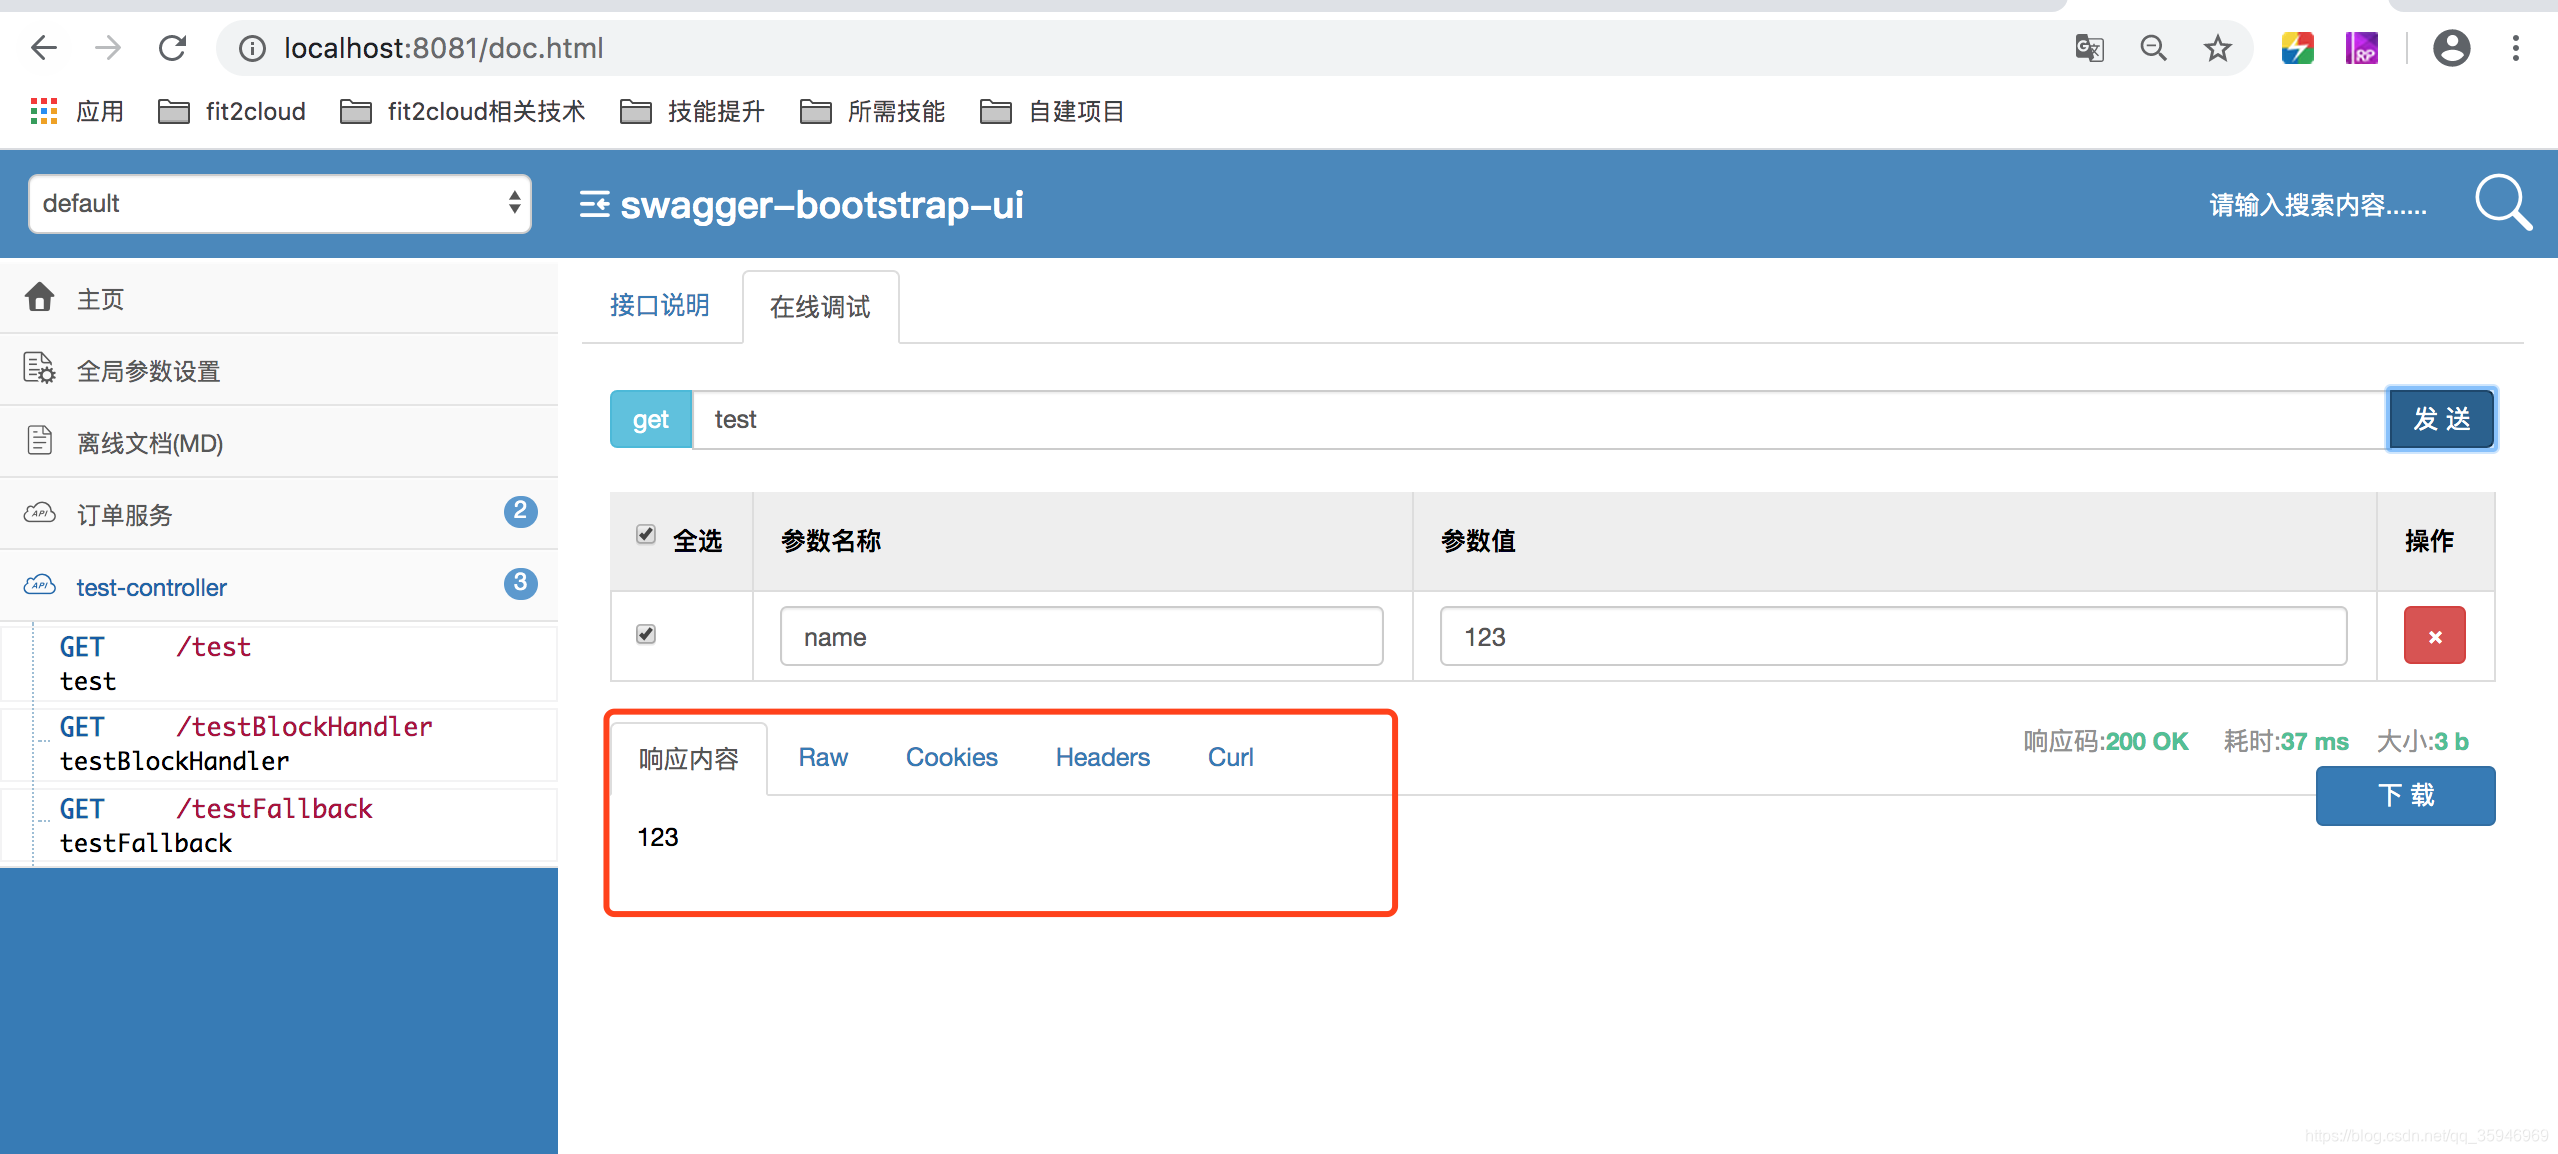Image resolution: width=2558 pixels, height=1154 pixels.
Task: Click the 大小 3 b text
Action: tap(2422, 741)
